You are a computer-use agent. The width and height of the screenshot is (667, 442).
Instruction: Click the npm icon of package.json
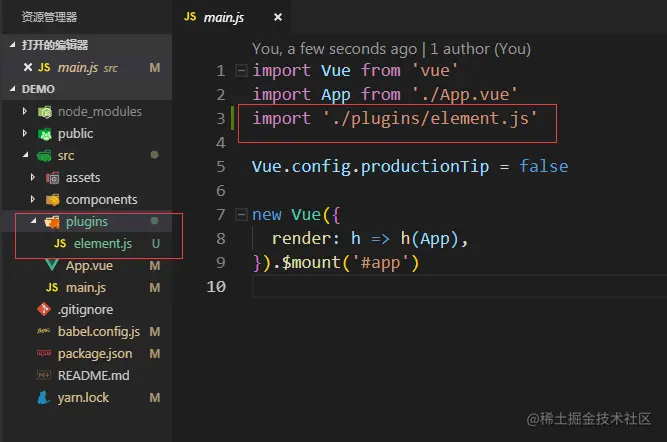43,353
